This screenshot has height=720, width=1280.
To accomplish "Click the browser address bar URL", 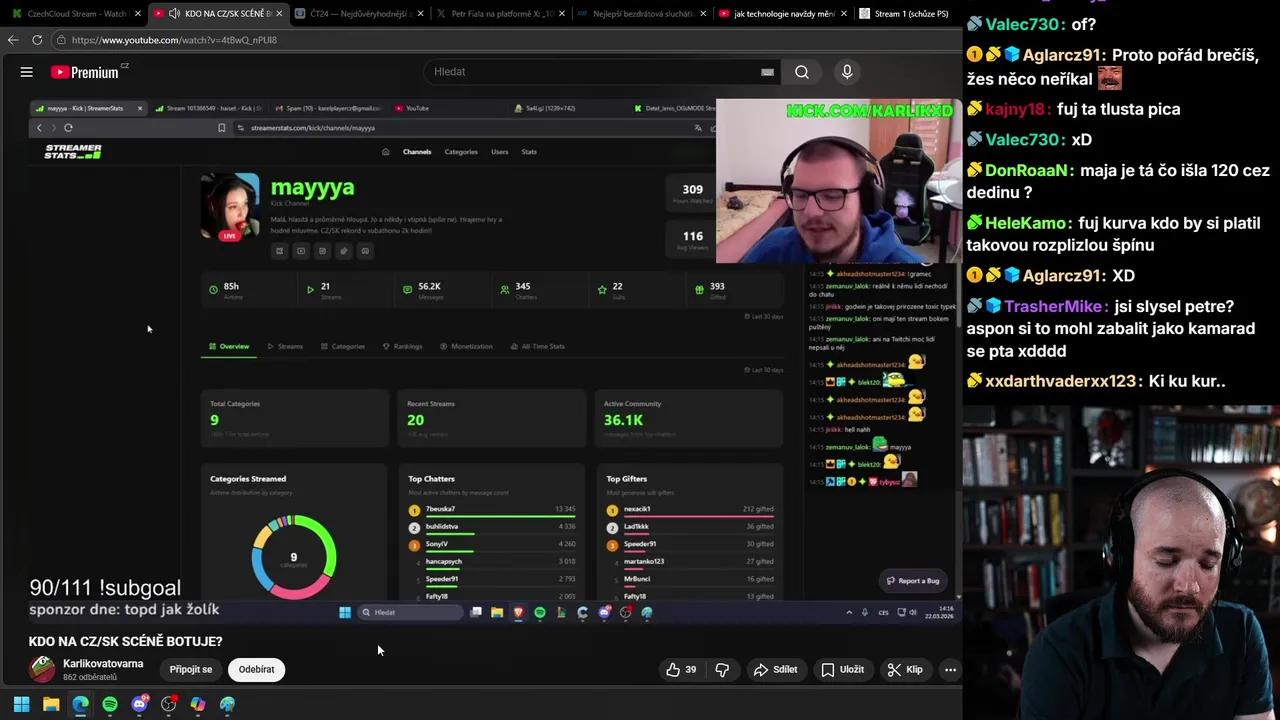I will (174, 40).
